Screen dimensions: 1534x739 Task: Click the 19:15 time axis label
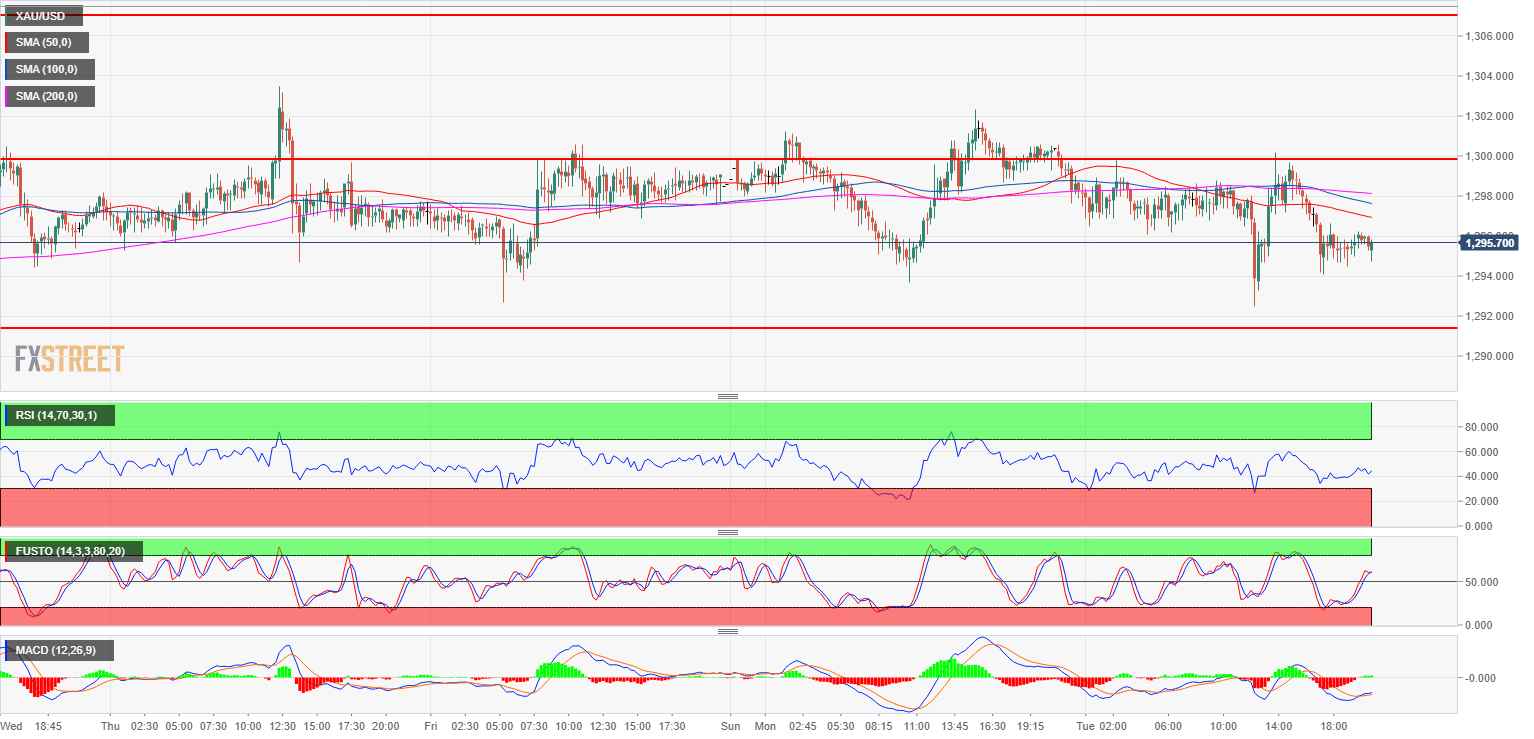point(1030,726)
